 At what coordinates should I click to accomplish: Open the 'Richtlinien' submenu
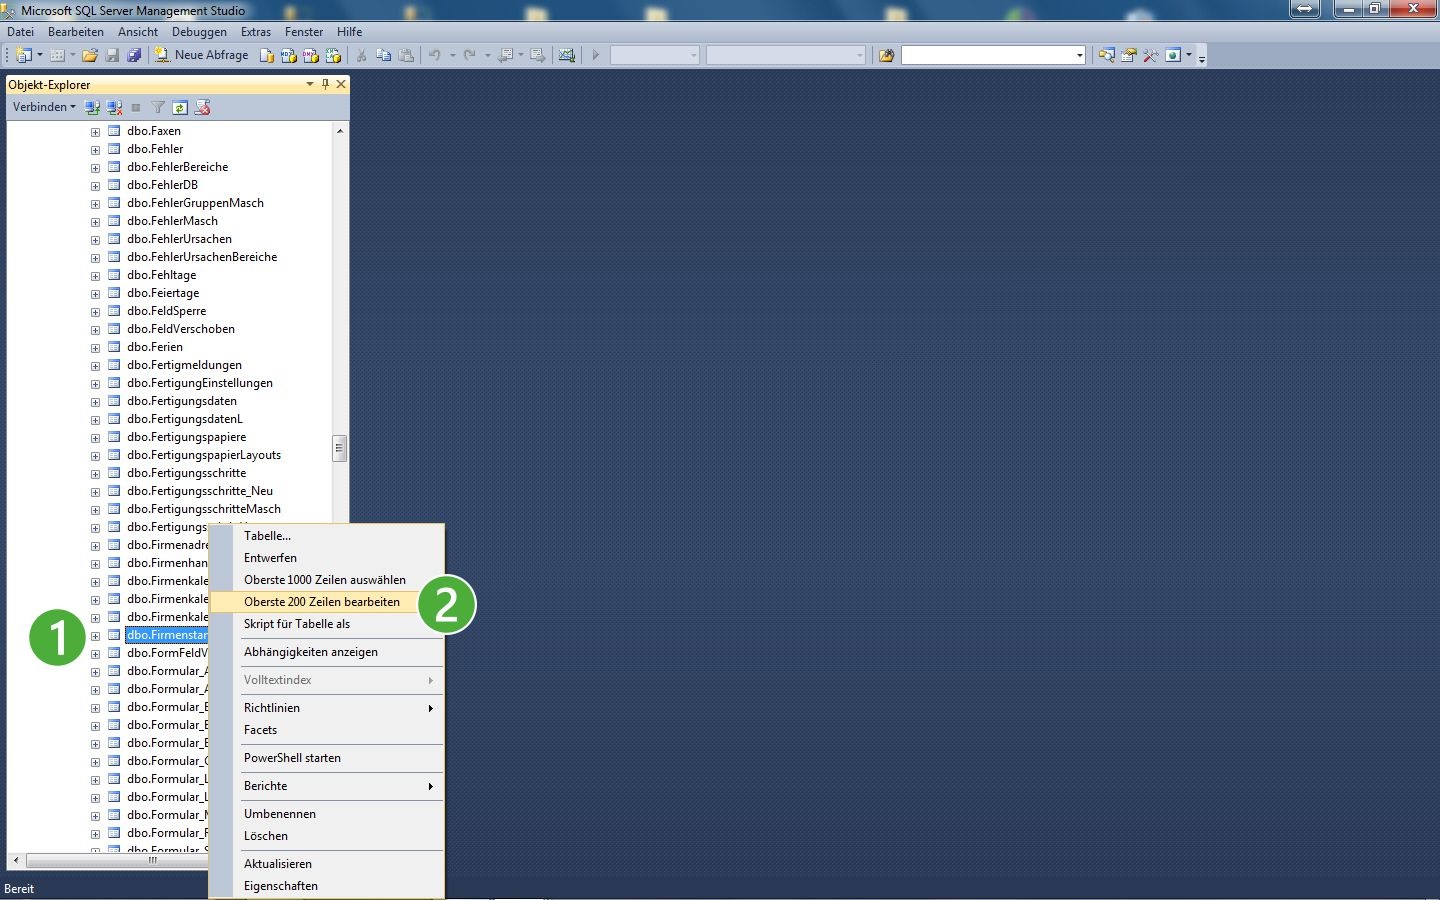coord(326,708)
